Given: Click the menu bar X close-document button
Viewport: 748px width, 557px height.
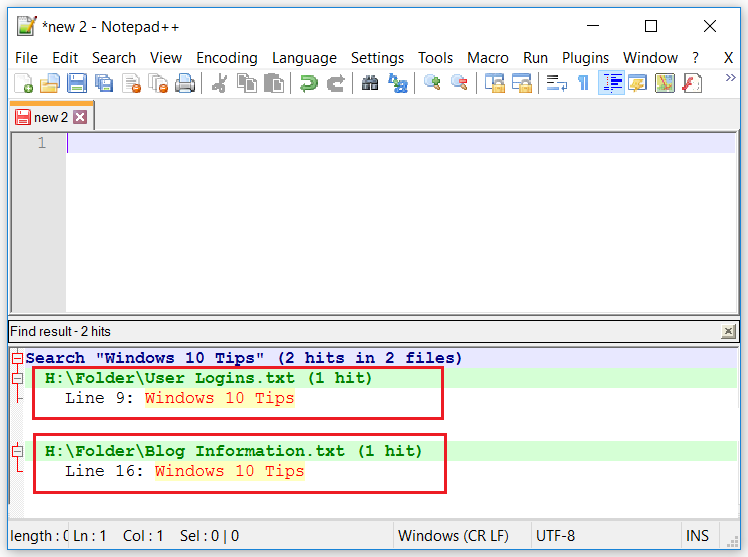Looking at the screenshot, I should click(x=728, y=58).
